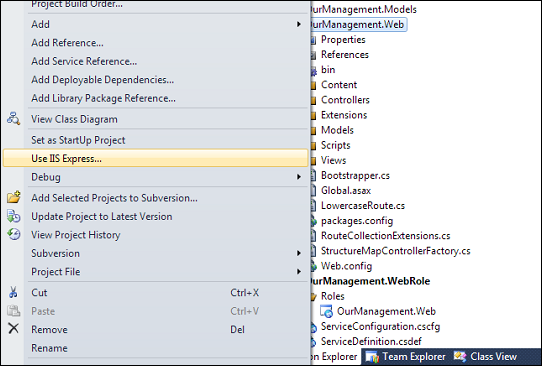Image resolution: width=542 pixels, height=366 pixels.
Task: Choose Add Selected Projects to Subversion
Action: click(x=114, y=198)
